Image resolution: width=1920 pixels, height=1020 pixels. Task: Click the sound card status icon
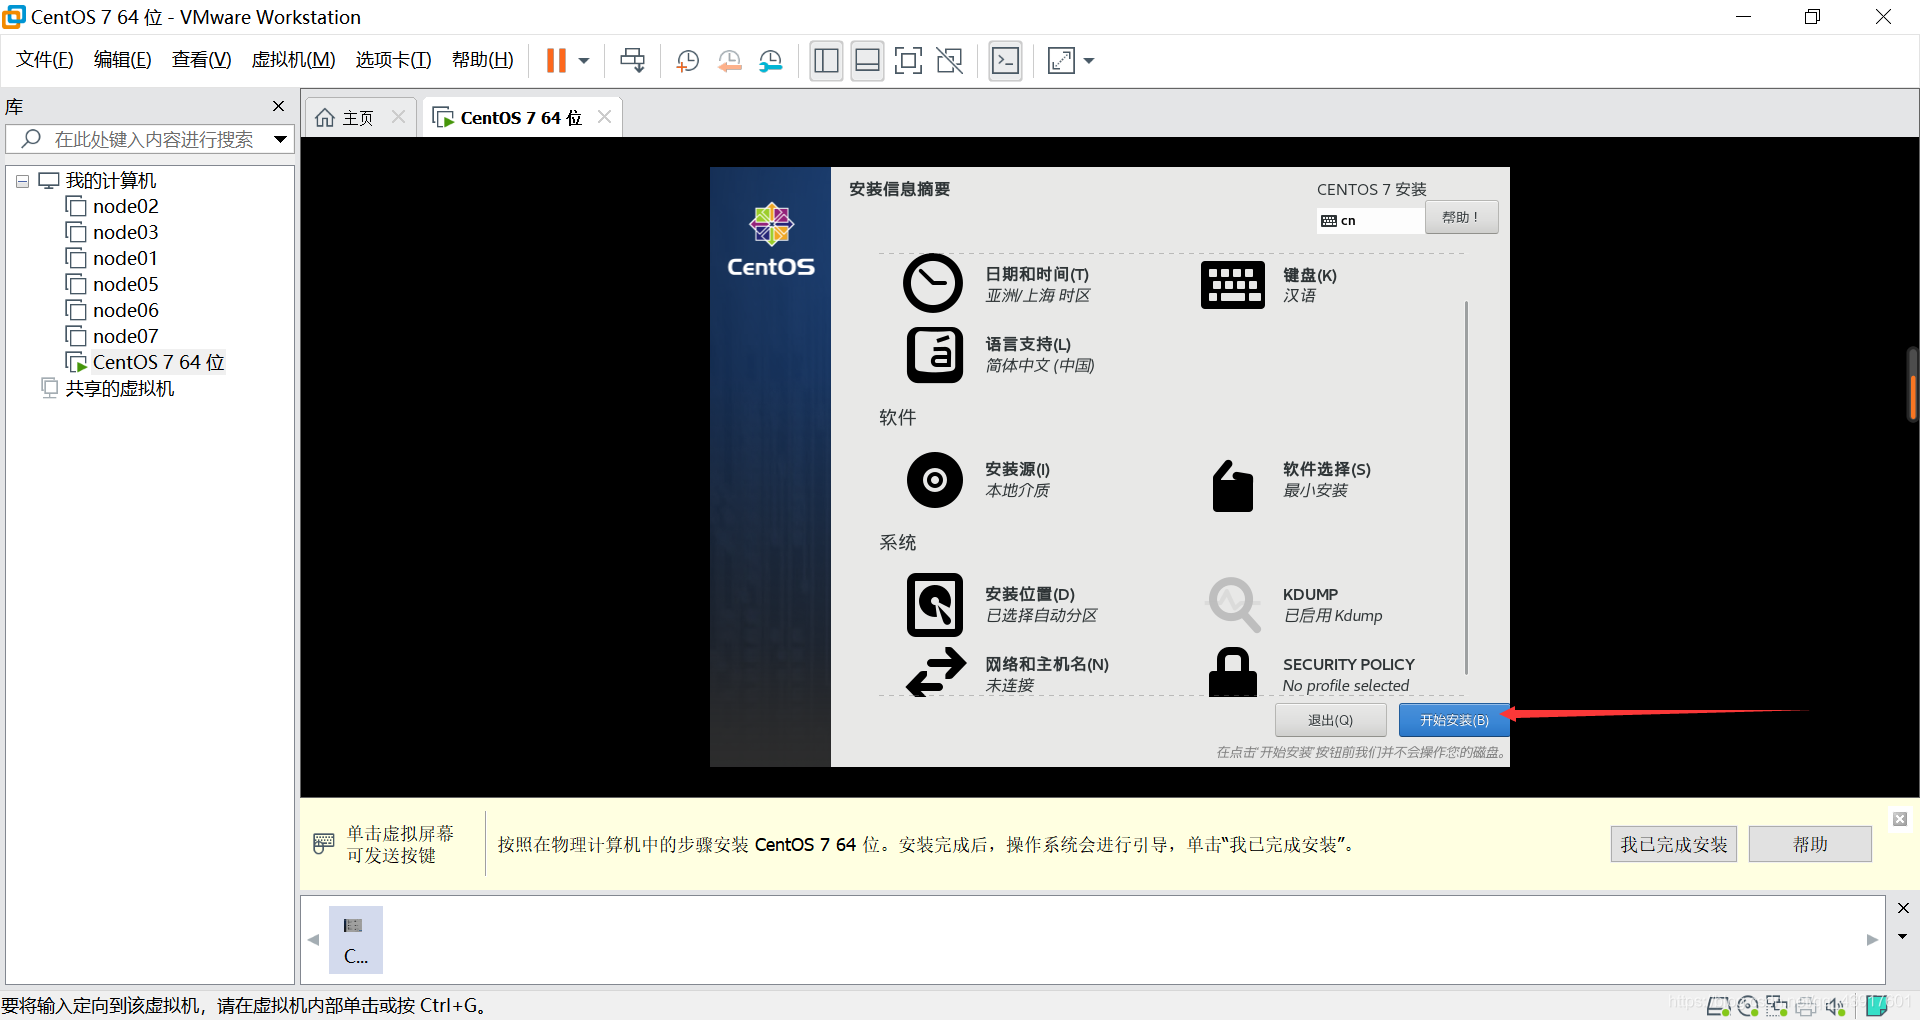coord(1834,1006)
